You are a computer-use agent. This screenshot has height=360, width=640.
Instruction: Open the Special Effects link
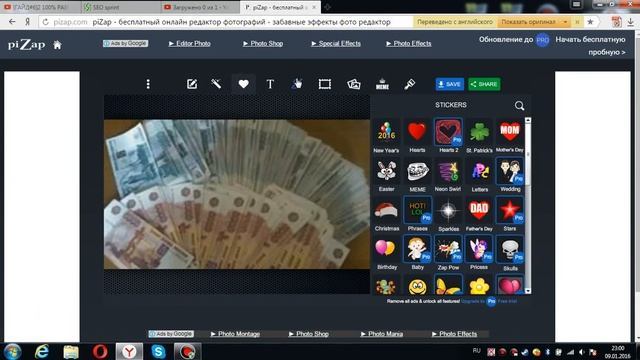point(336,43)
